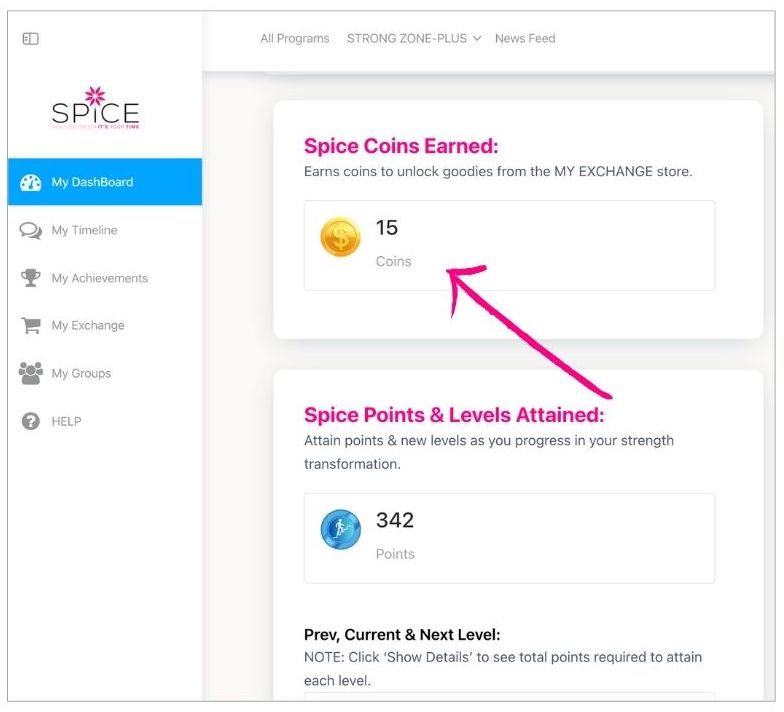The height and width of the screenshot is (712, 784).
Task: Click the dashboard gauge icon
Action: tap(31, 183)
